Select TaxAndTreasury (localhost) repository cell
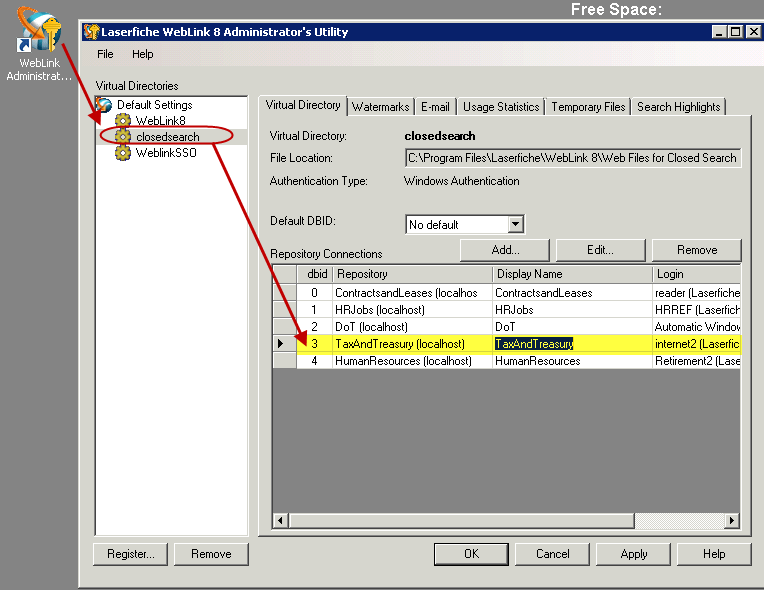 [x=413, y=344]
